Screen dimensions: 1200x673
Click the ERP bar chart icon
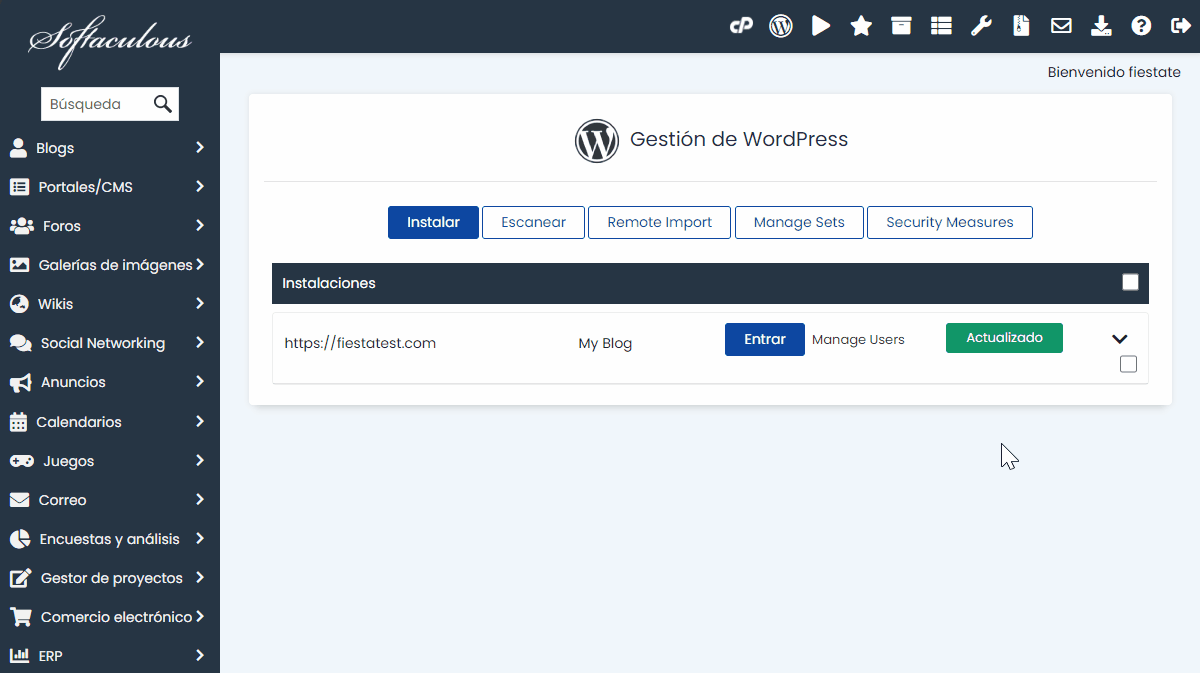click(19, 656)
